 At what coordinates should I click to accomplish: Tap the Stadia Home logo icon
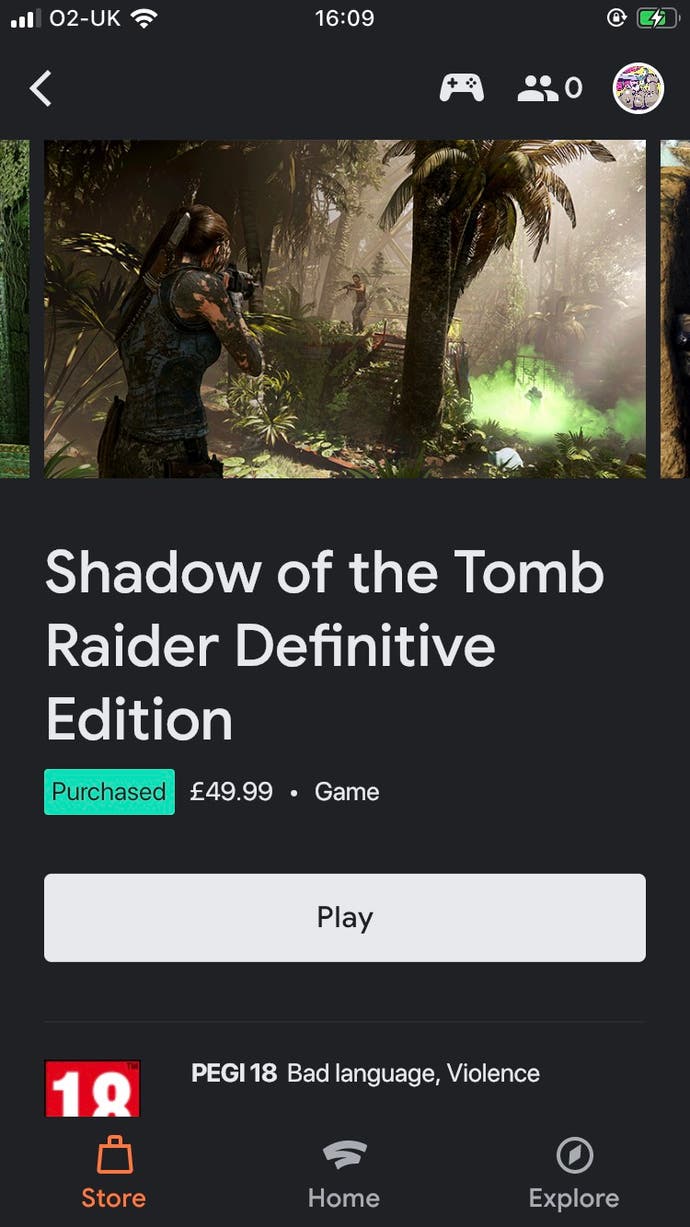(344, 1156)
